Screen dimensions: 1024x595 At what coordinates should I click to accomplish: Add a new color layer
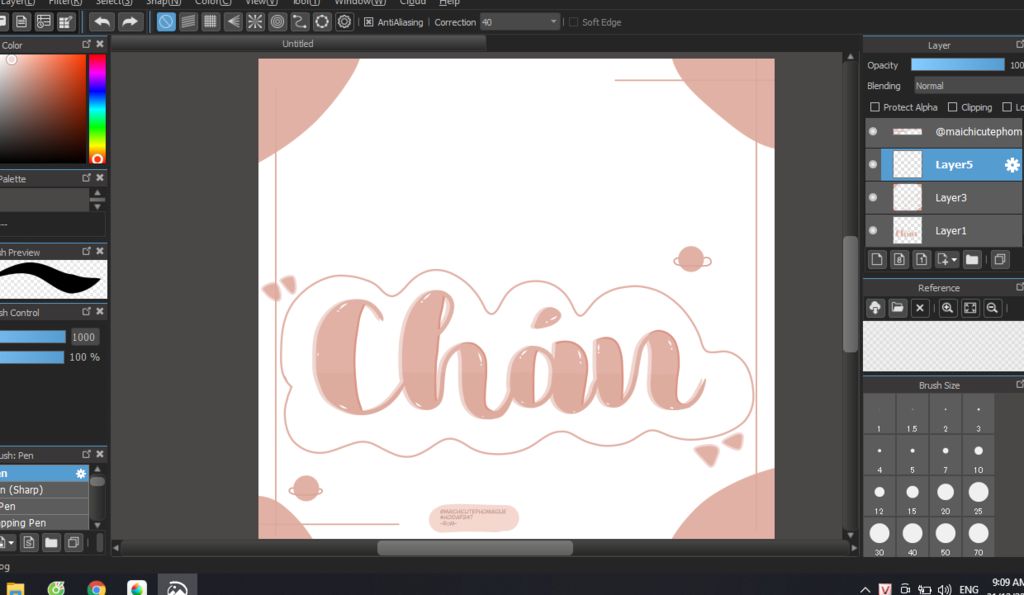point(877,259)
